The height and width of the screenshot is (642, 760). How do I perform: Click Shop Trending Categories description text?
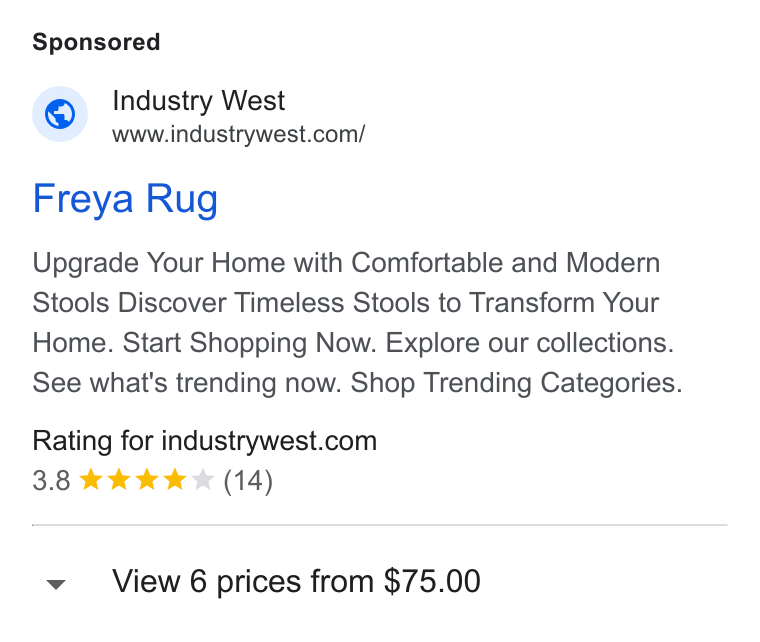(516, 383)
